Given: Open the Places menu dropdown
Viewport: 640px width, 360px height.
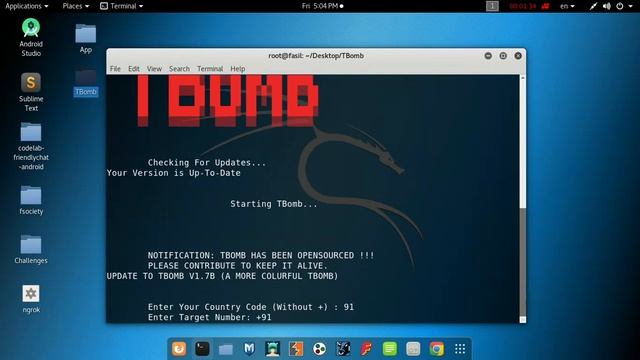Looking at the screenshot, I should 76,6.
